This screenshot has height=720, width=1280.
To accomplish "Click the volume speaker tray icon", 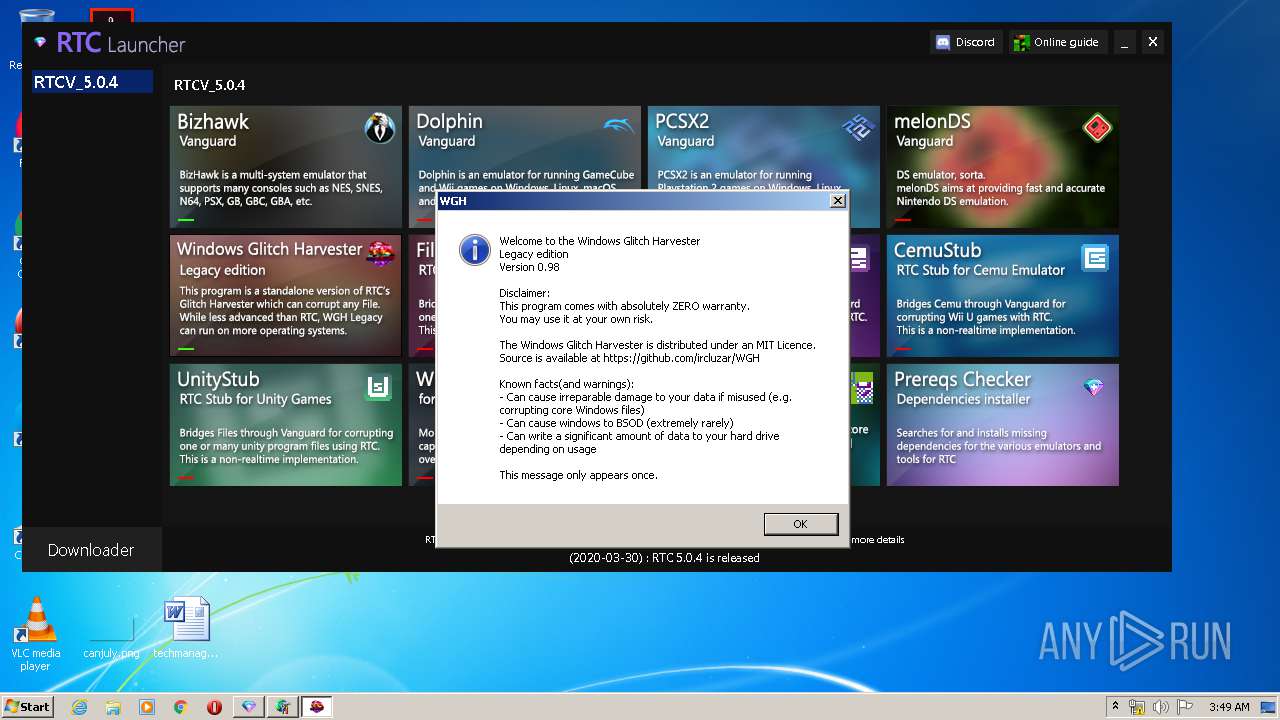I will (x=1161, y=707).
